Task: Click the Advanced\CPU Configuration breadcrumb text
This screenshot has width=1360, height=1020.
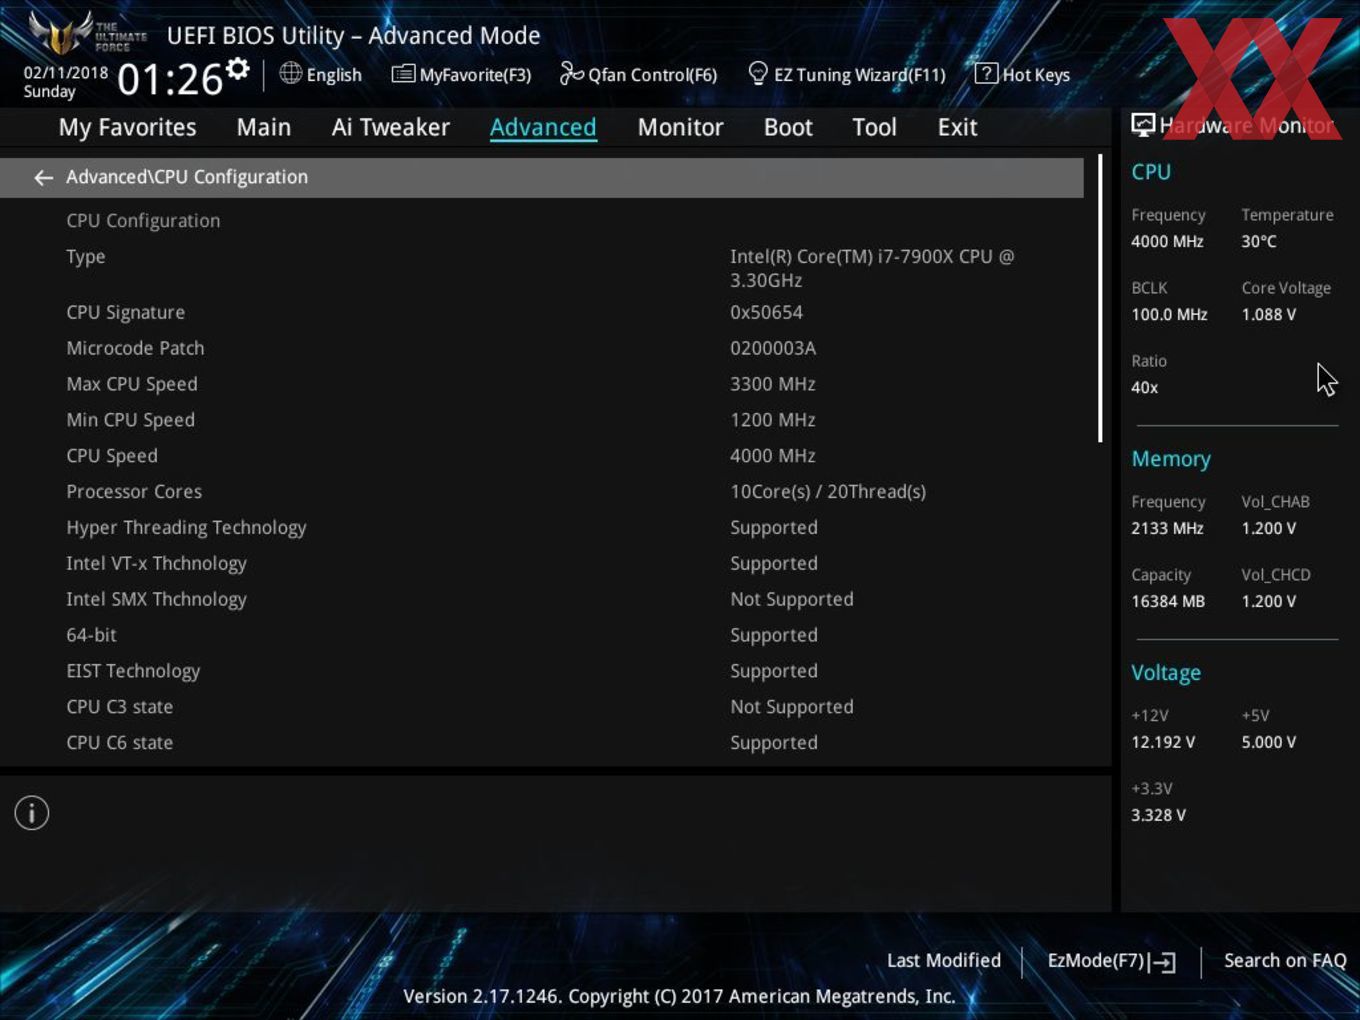Action: pos(187,177)
